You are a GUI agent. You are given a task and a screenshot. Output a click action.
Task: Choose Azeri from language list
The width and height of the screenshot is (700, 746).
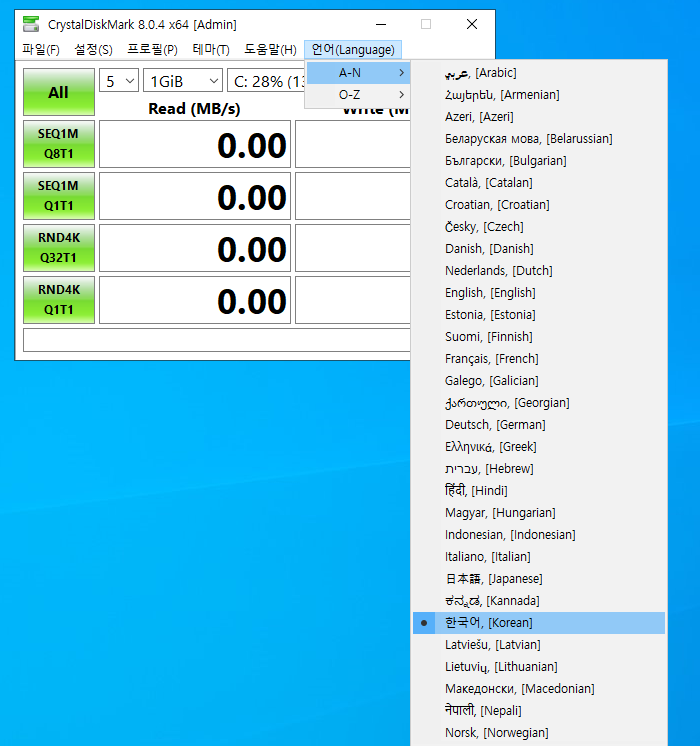click(x=539, y=117)
